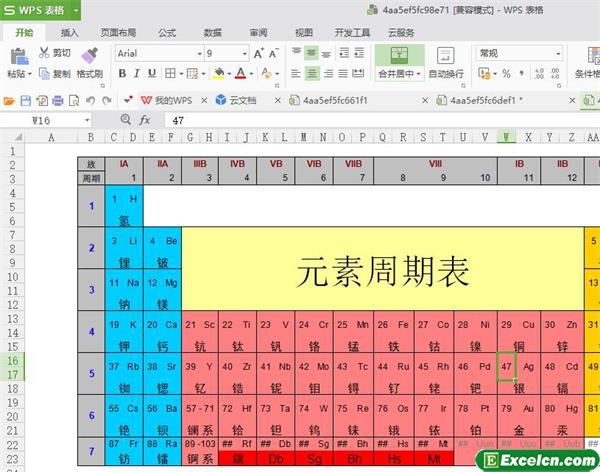This screenshot has height=472, width=600.
Task: Click the Save icon in quick toolbar
Action: click(x=25, y=100)
